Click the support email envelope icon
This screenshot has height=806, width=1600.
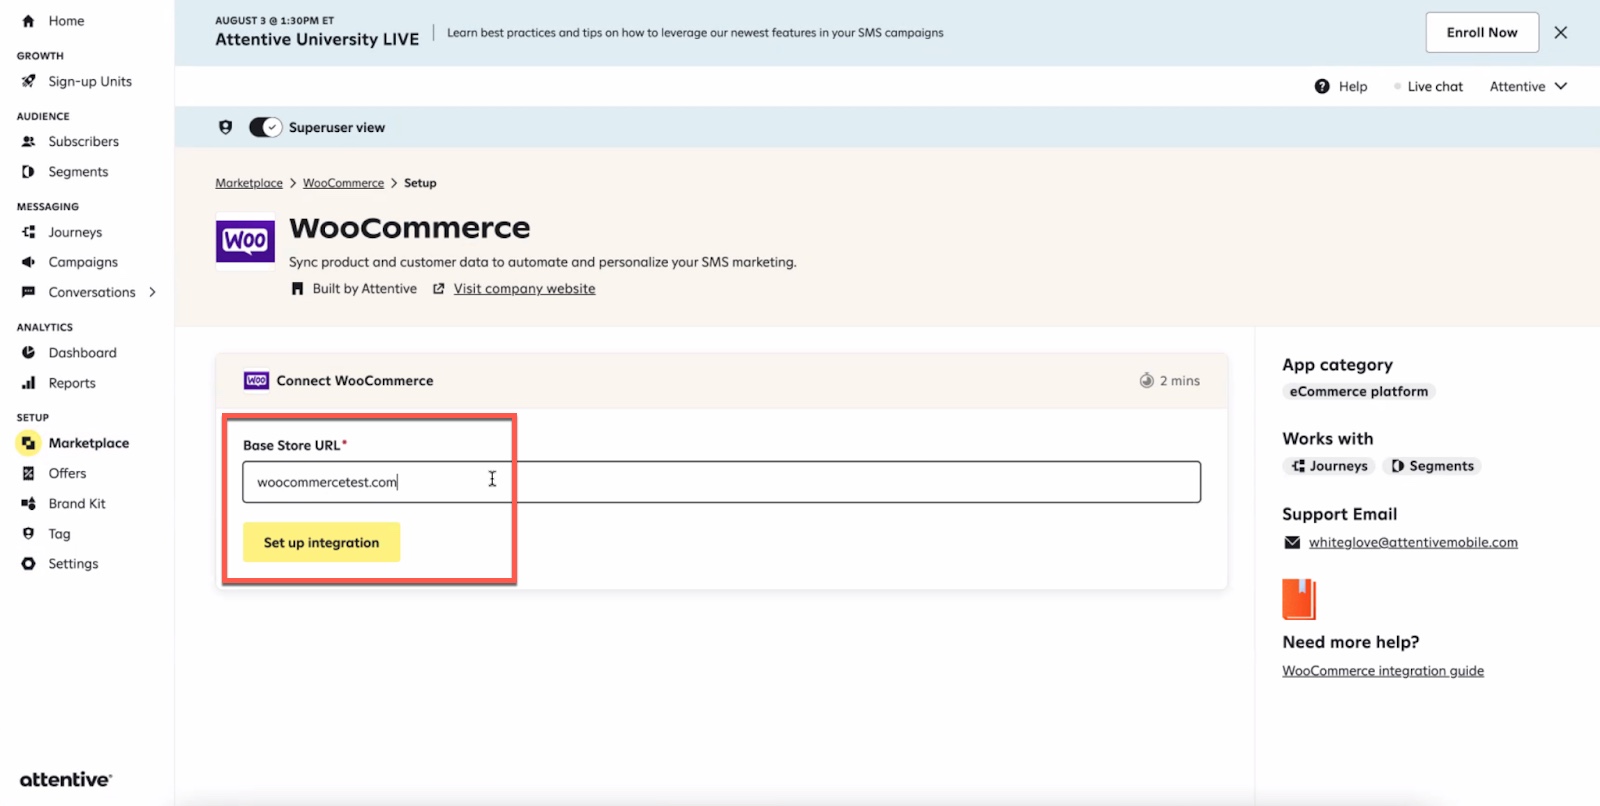pos(1292,543)
